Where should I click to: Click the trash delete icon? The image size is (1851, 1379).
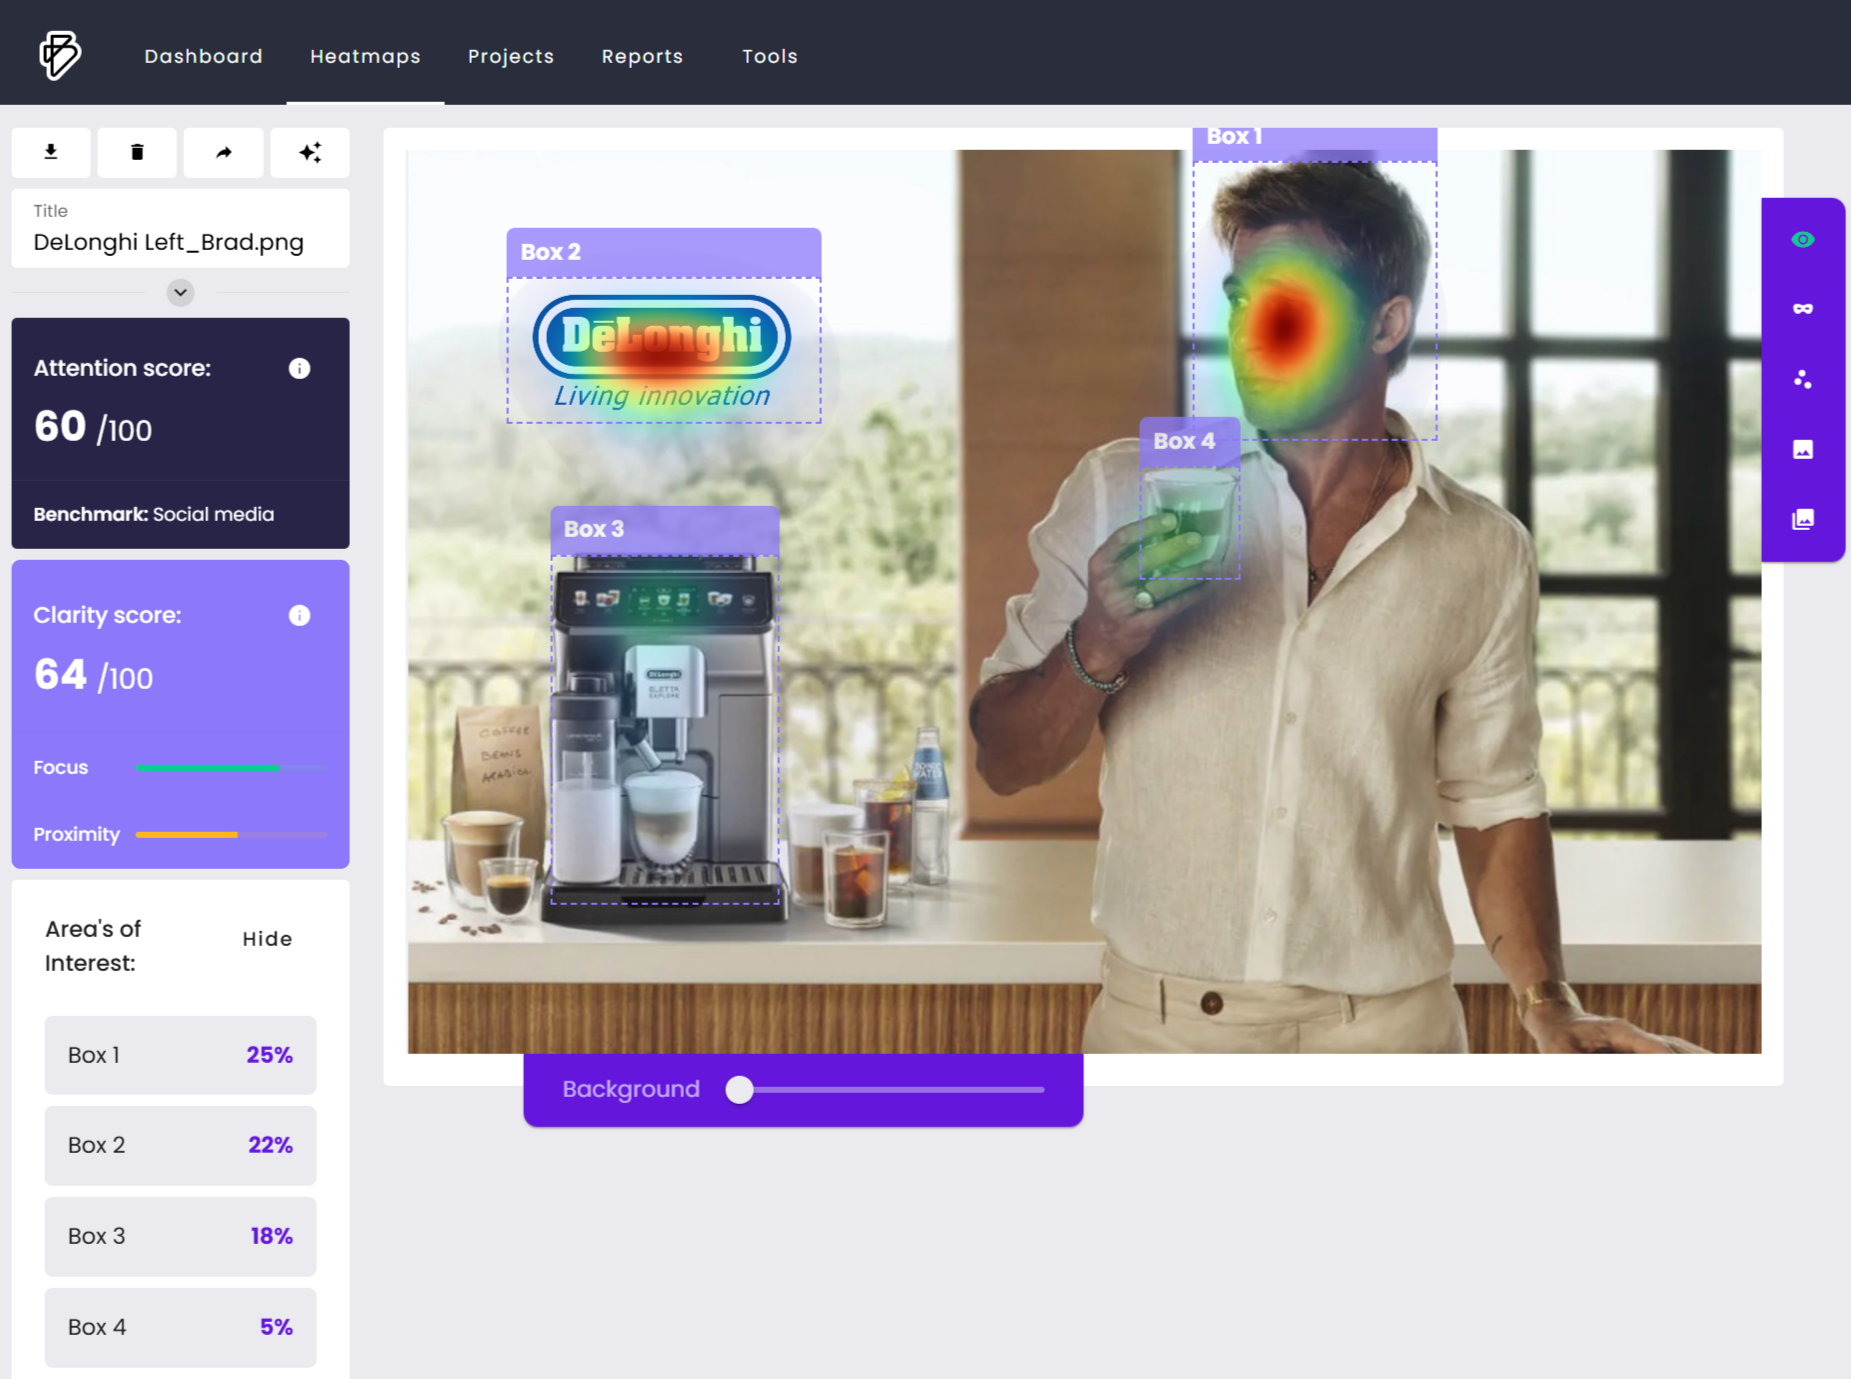coord(137,152)
